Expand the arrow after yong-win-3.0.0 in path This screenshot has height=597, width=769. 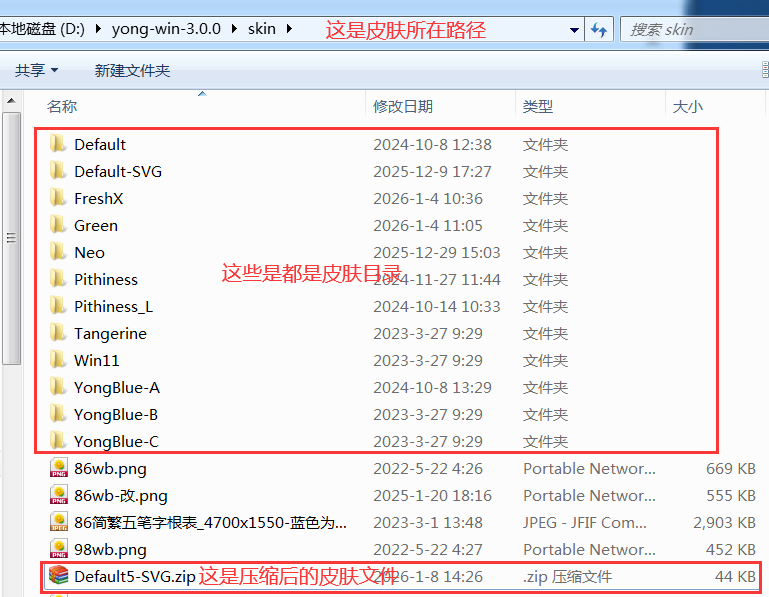tap(236, 29)
